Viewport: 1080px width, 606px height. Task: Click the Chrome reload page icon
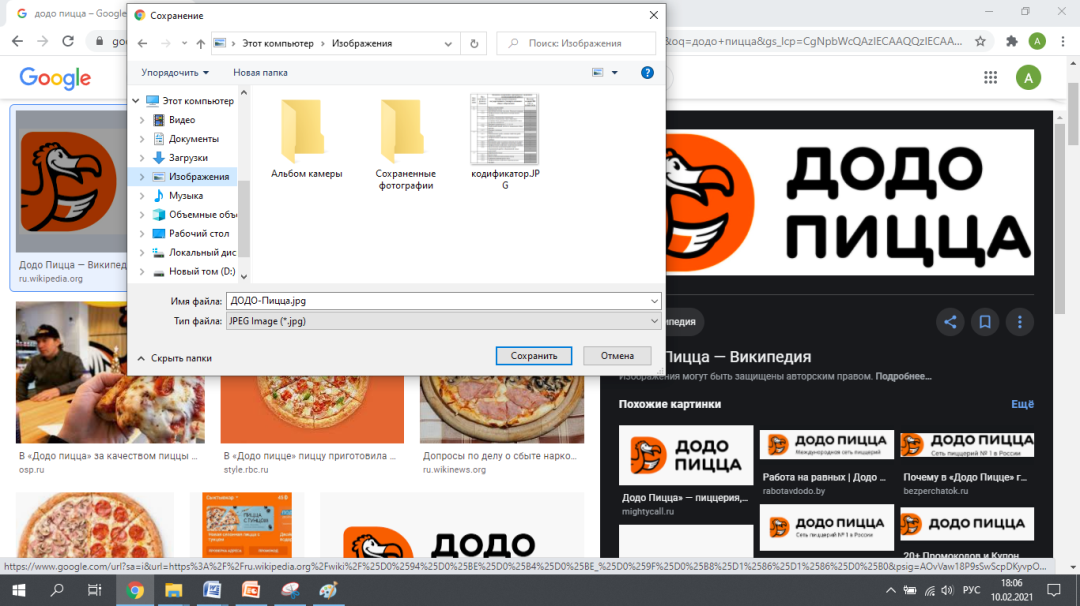(x=68, y=41)
